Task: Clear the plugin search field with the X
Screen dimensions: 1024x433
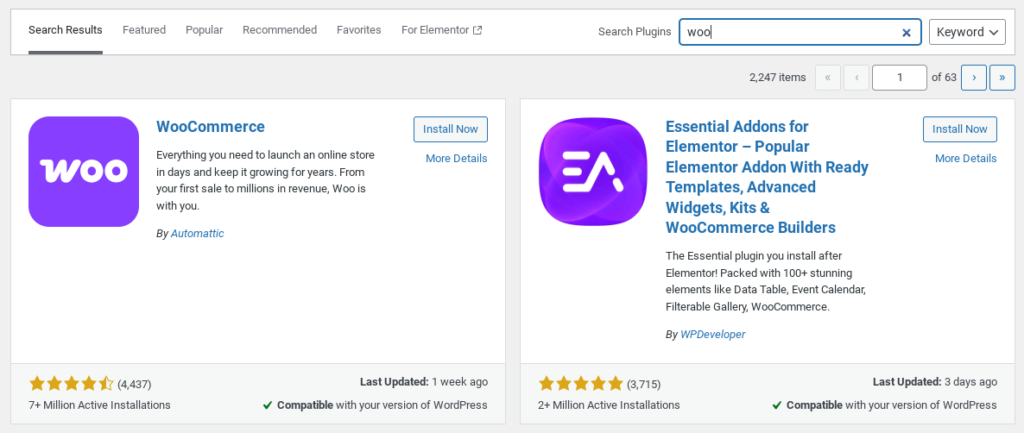Action: tap(906, 32)
